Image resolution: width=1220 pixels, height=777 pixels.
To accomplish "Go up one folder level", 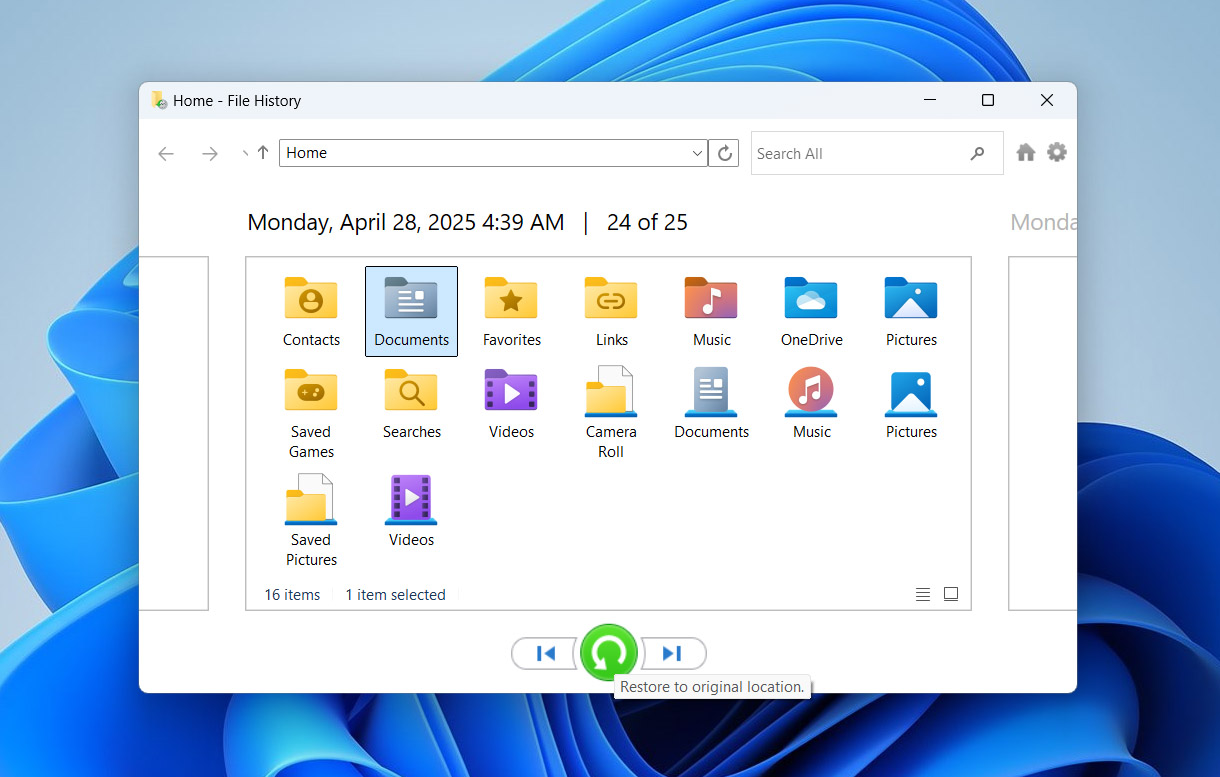I will pyautogui.click(x=263, y=153).
